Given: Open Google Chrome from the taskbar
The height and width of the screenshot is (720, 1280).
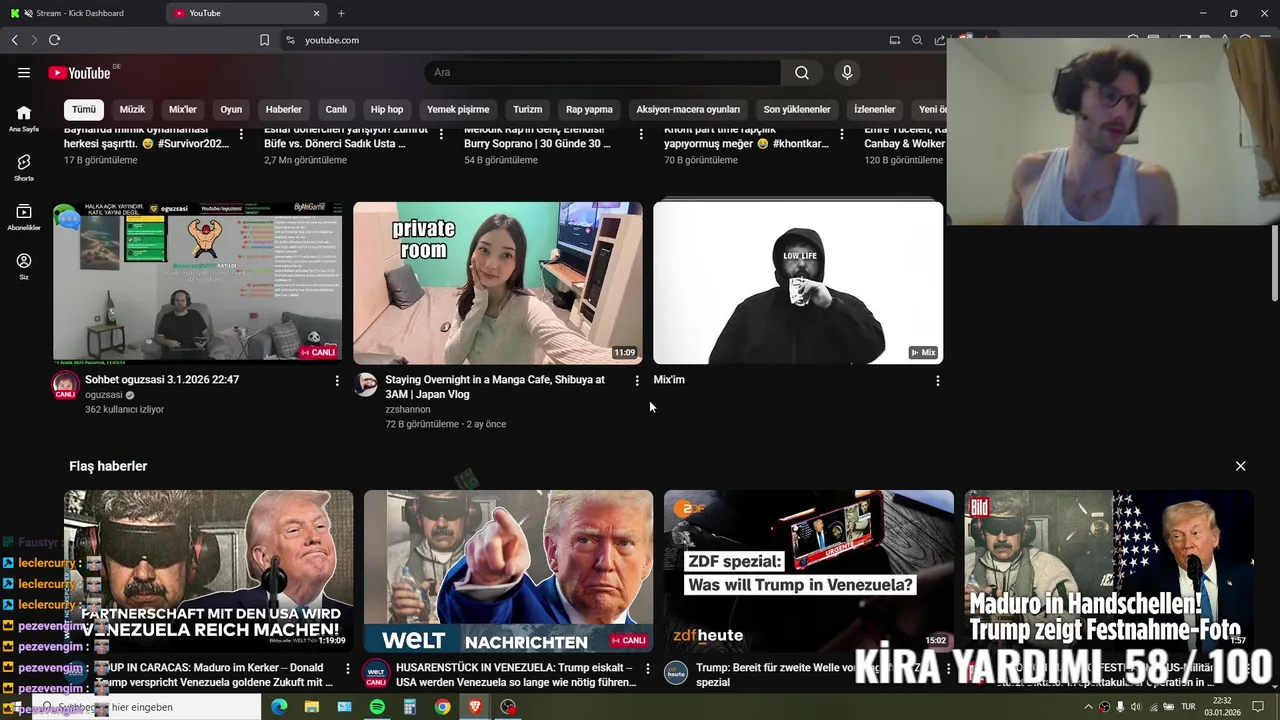Looking at the screenshot, I should click(442, 707).
